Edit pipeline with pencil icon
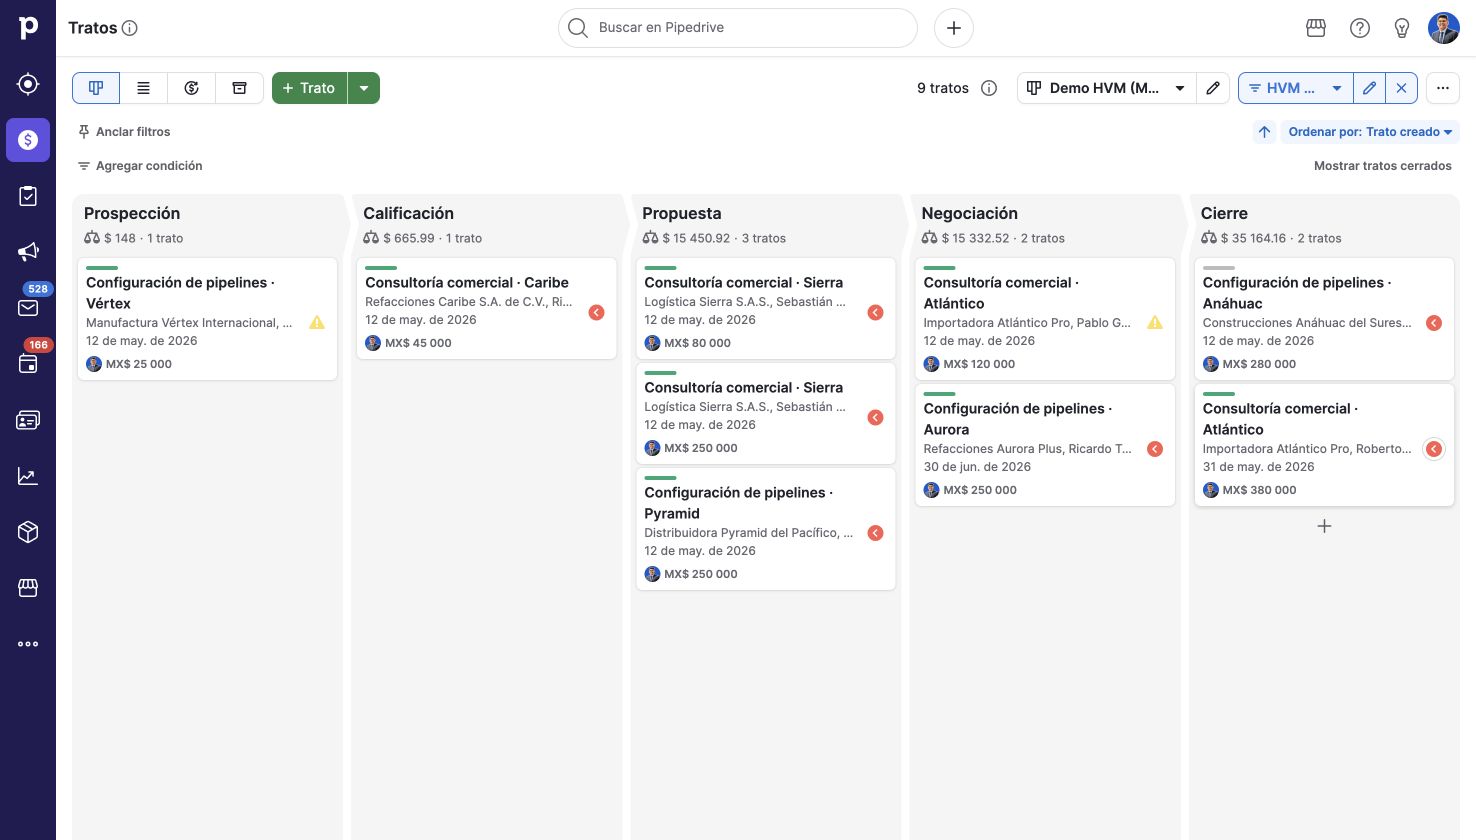 [1213, 88]
